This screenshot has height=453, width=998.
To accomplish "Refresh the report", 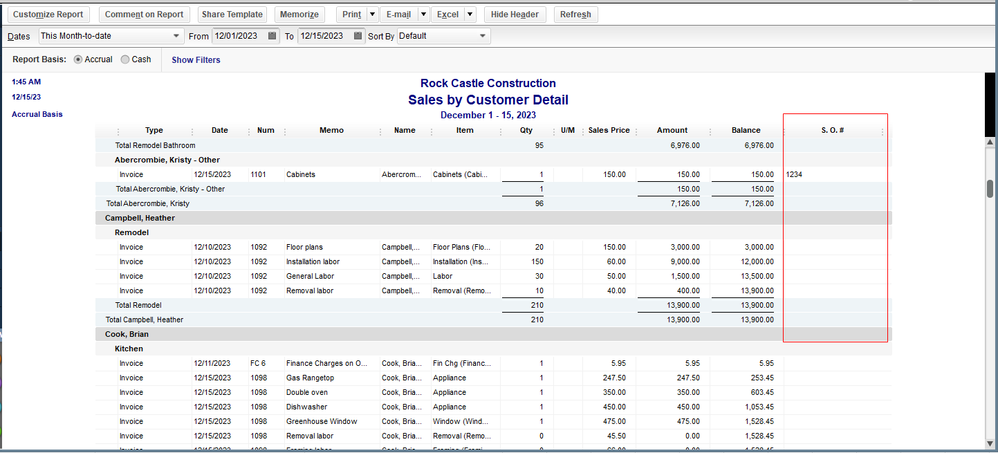I will [x=575, y=15].
